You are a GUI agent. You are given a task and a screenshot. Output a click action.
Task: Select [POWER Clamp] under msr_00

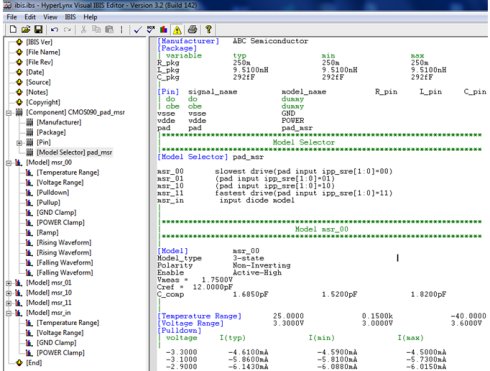pos(61,222)
